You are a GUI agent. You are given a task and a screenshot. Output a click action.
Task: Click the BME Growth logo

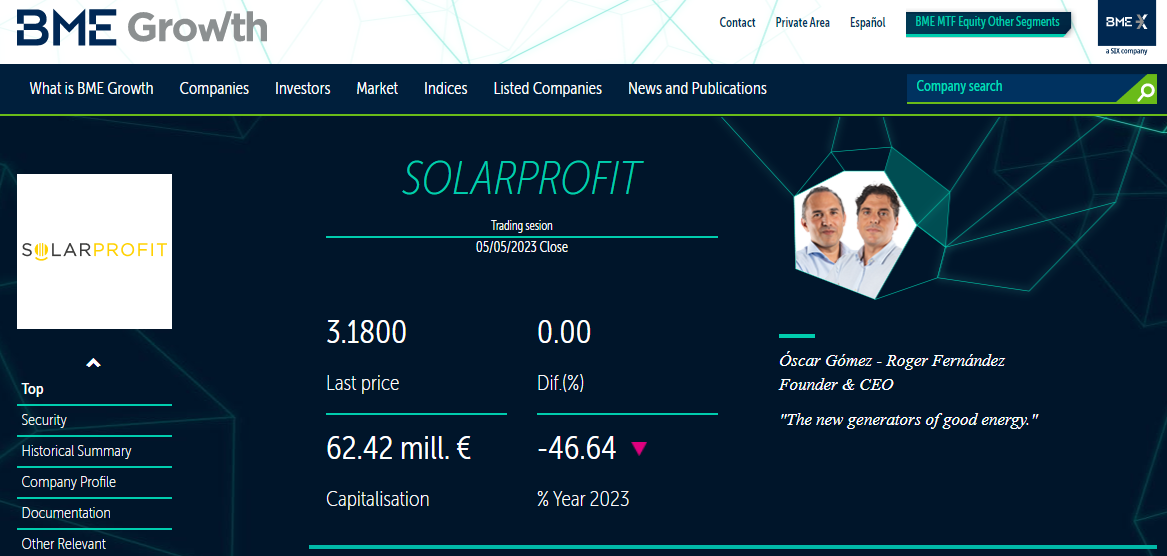click(x=142, y=27)
